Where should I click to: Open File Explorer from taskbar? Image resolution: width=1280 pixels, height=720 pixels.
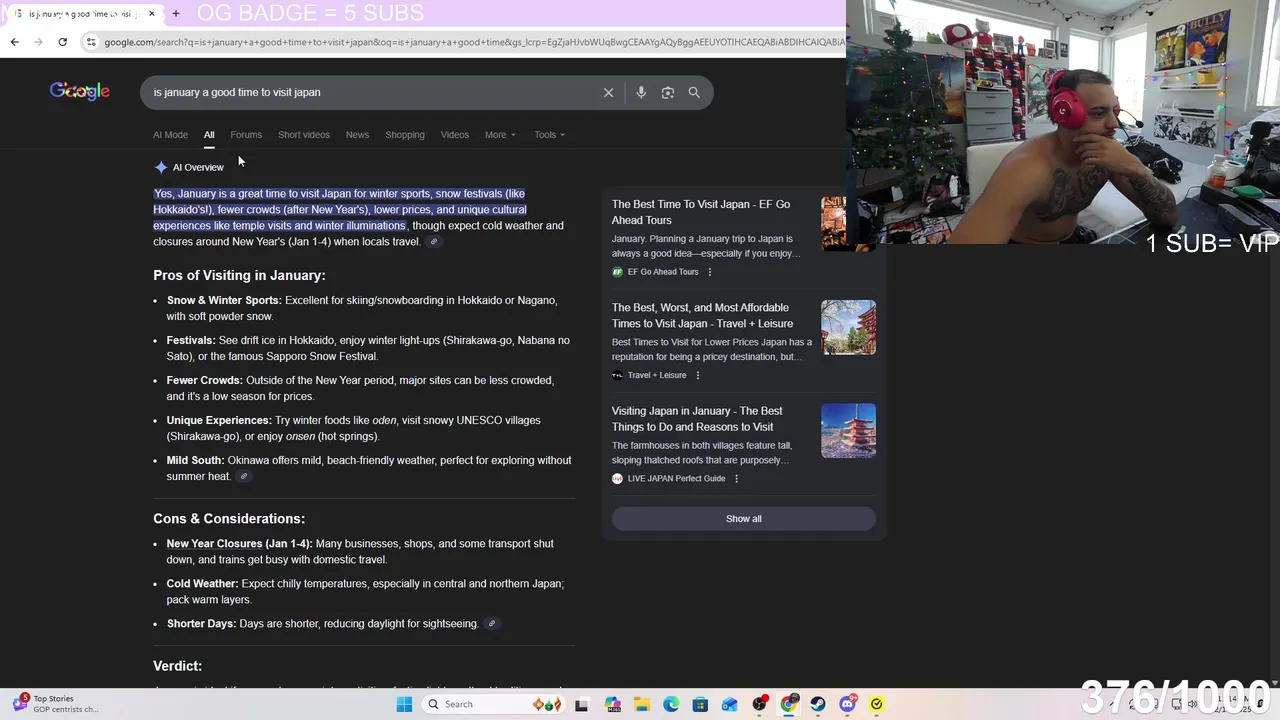pos(641,704)
